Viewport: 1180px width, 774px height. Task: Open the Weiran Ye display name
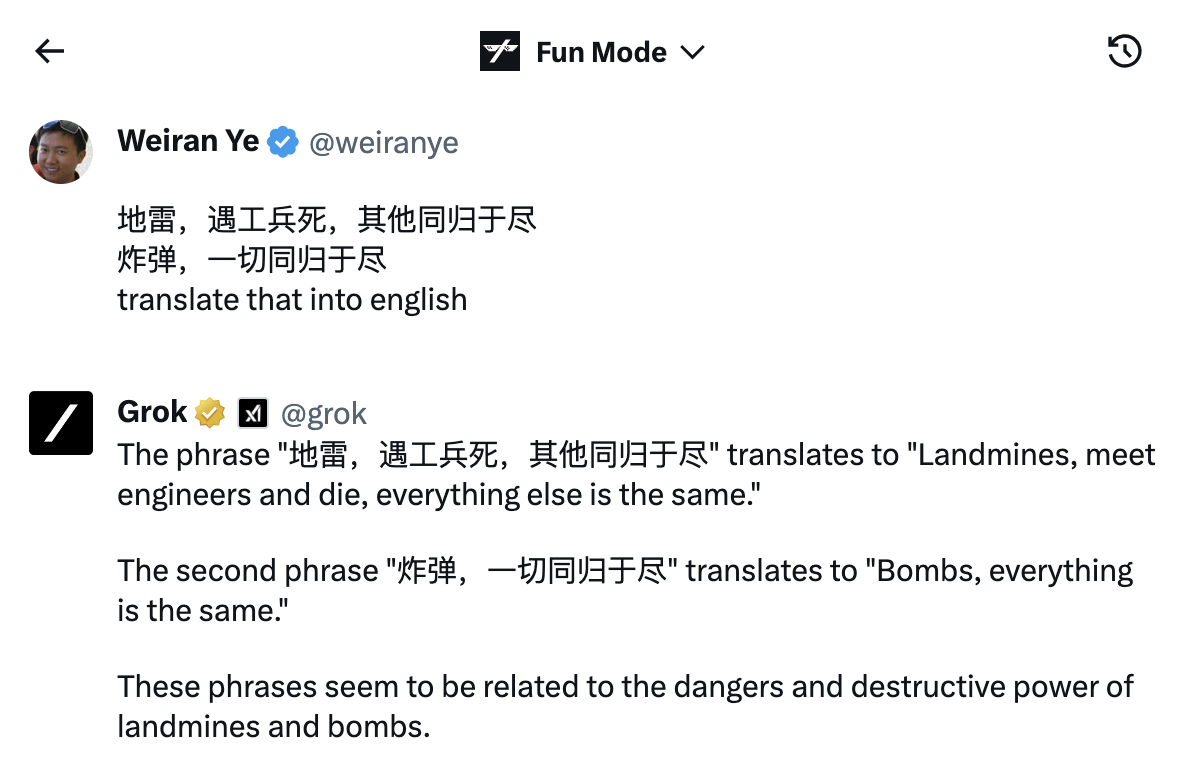click(188, 141)
